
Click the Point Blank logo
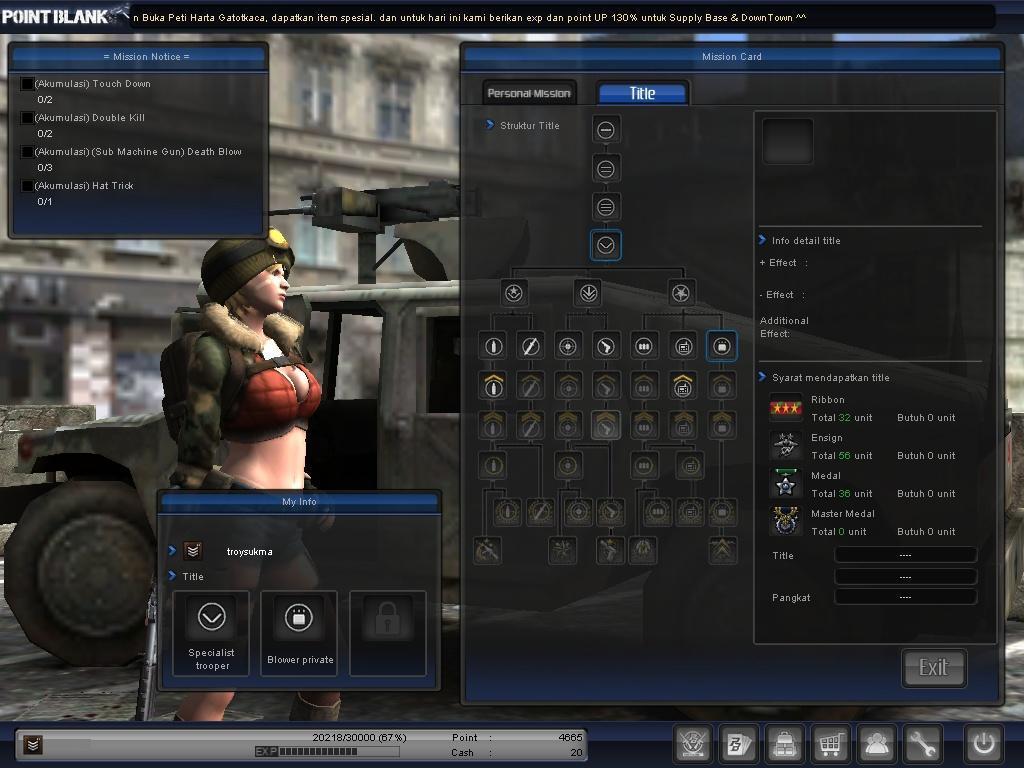64,14
